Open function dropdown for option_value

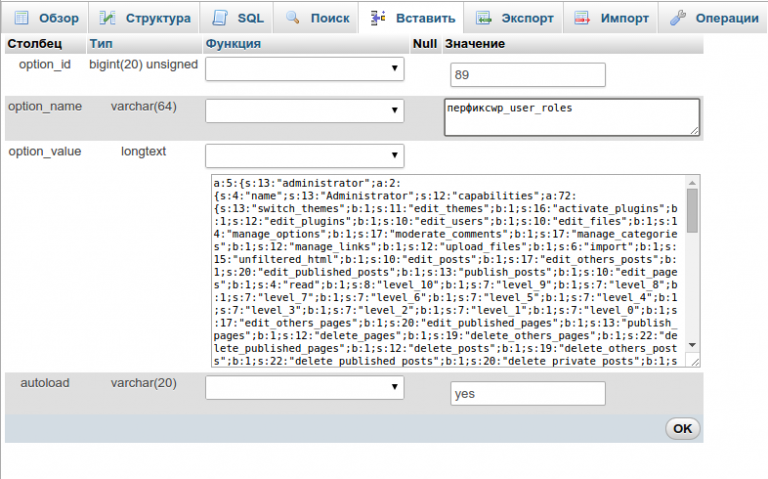click(x=304, y=156)
